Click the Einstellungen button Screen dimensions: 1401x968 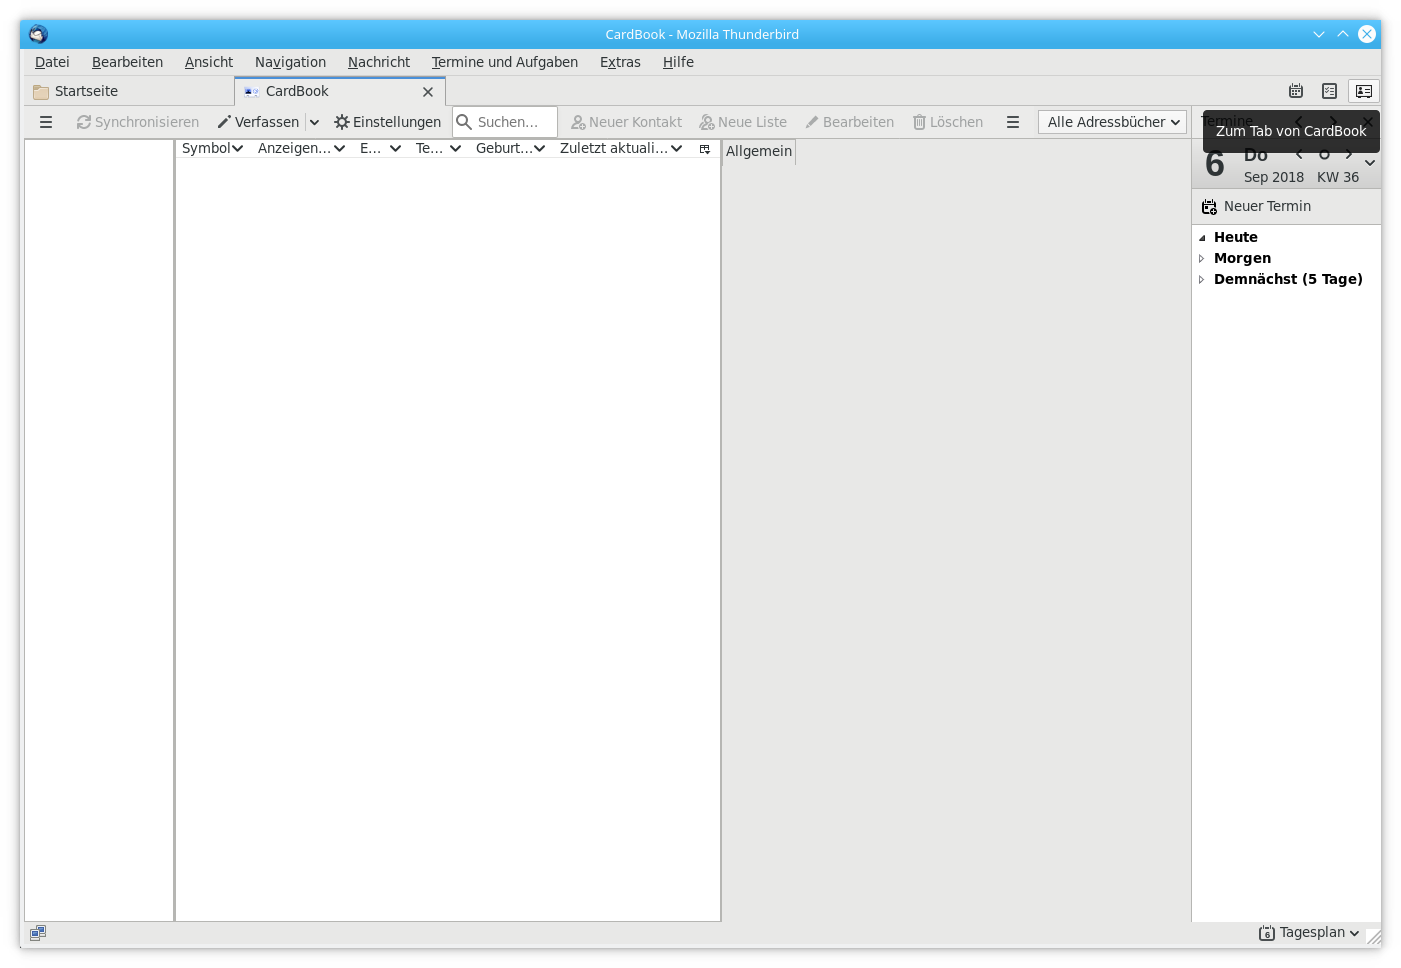pyautogui.click(x=387, y=122)
